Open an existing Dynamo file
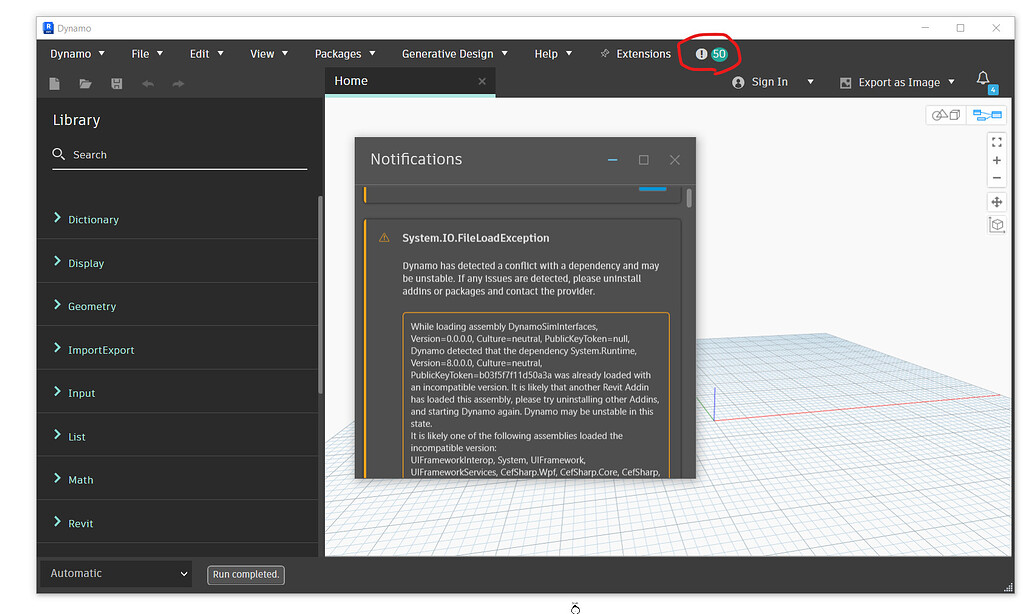This screenshot has height=614, width=1023. (x=84, y=84)
